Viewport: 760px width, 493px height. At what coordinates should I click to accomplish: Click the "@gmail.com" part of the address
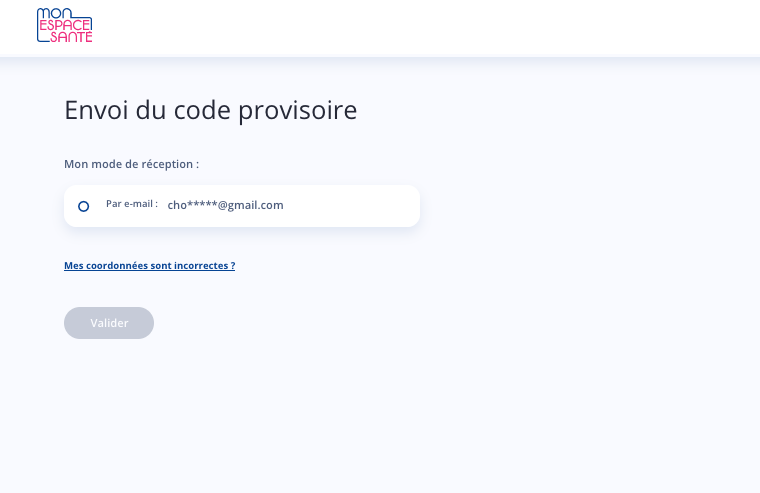pyautogui.click(x=251, y=205)
